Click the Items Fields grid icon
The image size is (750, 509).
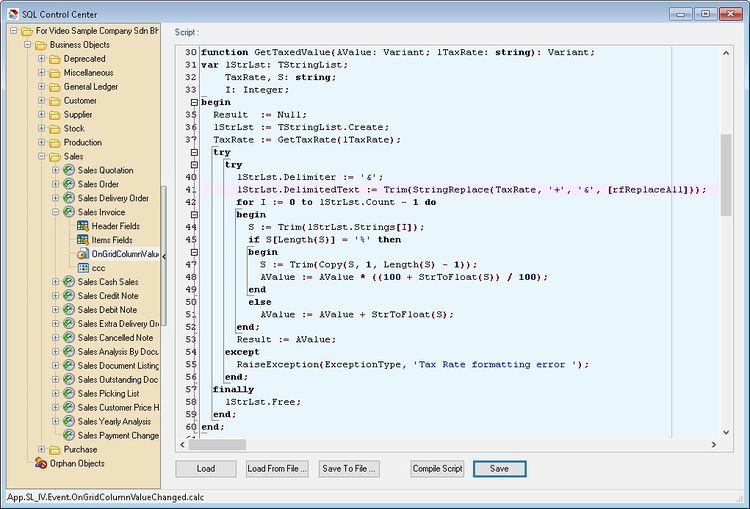tap(83, 240)
